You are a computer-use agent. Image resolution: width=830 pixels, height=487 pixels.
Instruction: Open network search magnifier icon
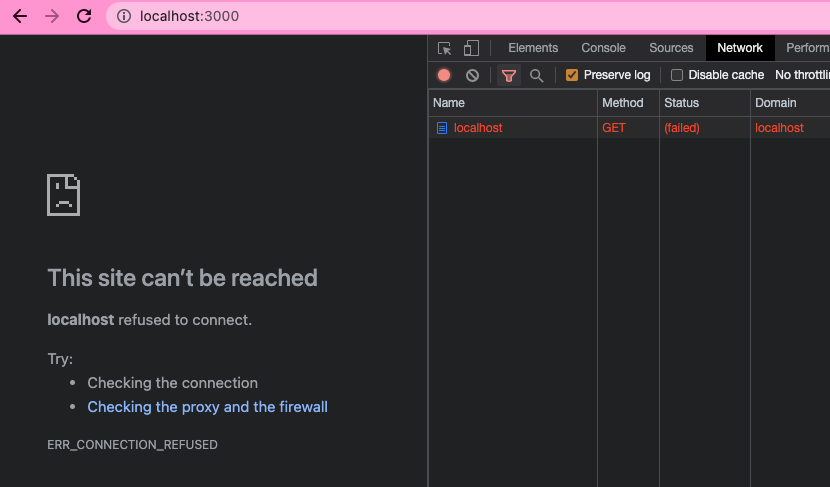coord(537,76)
